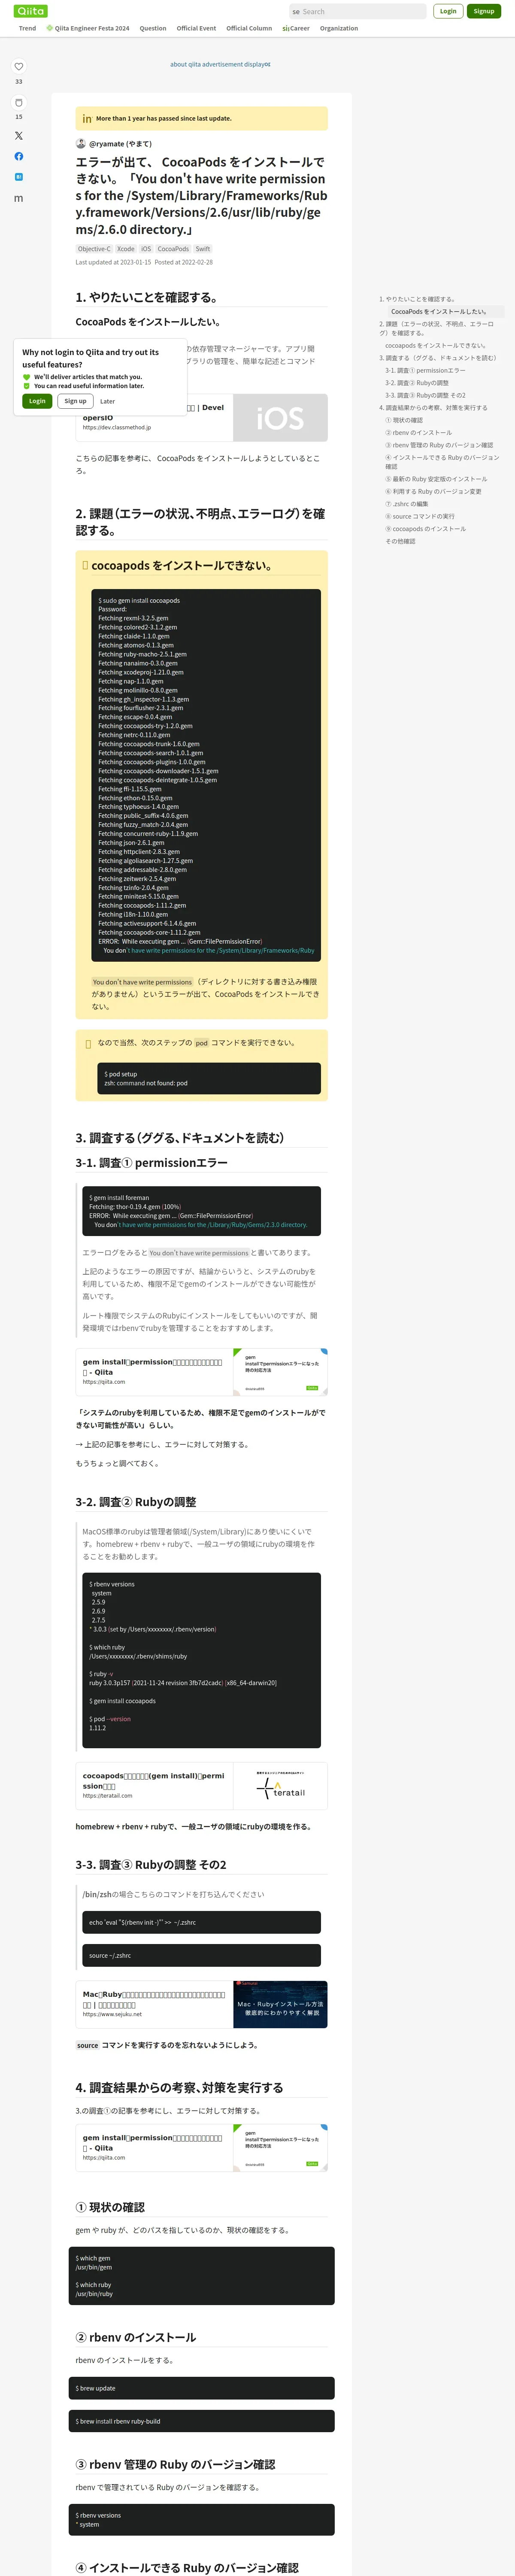Jump to TOC '3-2. 調査② Rubyの調整'
The height and width of the screenshot is (2576, 515).
pyautogui.click(x=417, y=383)
